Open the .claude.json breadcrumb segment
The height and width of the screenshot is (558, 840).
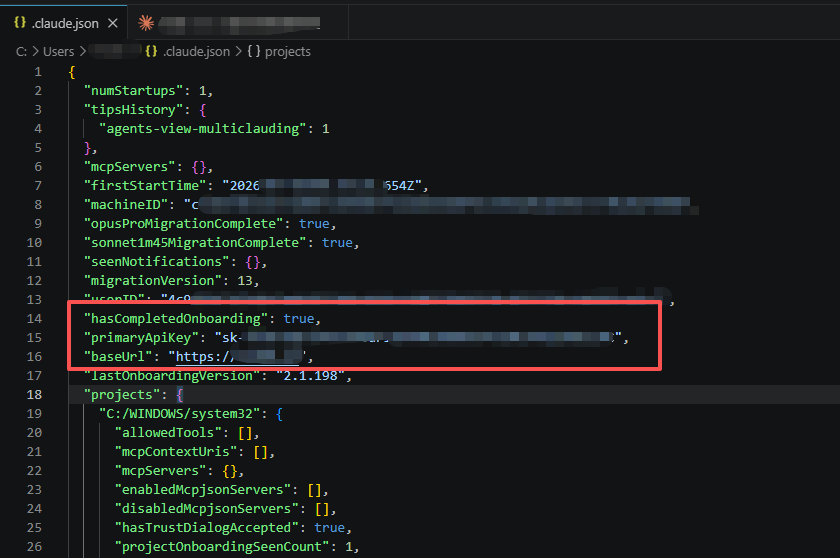pyautogui.click(x=197, y=51)
